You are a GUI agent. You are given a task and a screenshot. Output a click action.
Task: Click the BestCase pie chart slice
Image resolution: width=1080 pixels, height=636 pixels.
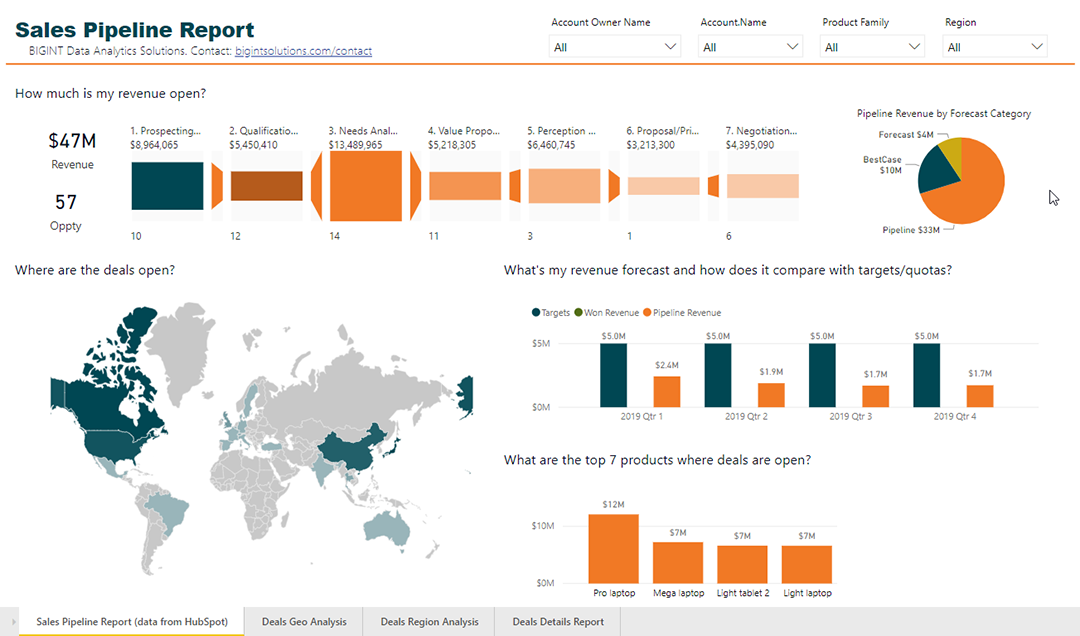[936, 171]
